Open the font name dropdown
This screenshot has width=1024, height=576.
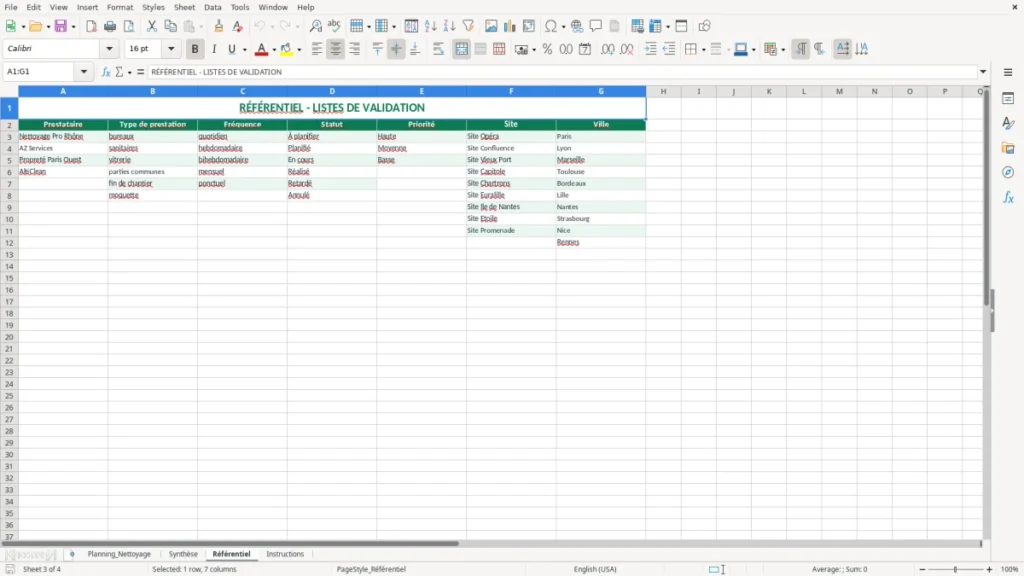click(x=109, y=48)
